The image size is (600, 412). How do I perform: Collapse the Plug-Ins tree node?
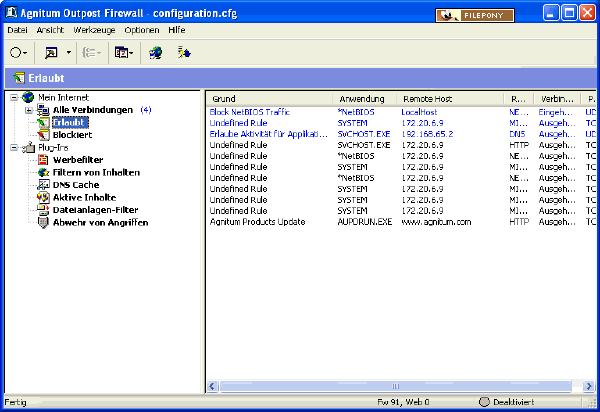[14, 148]
